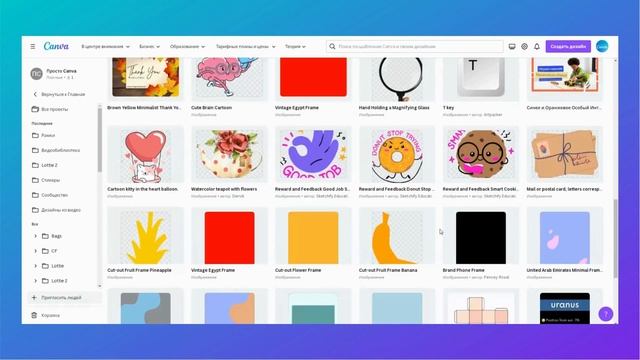Screen dimensions: 640x360
Task: Click the Canva logo
Action: pos(56,46)
